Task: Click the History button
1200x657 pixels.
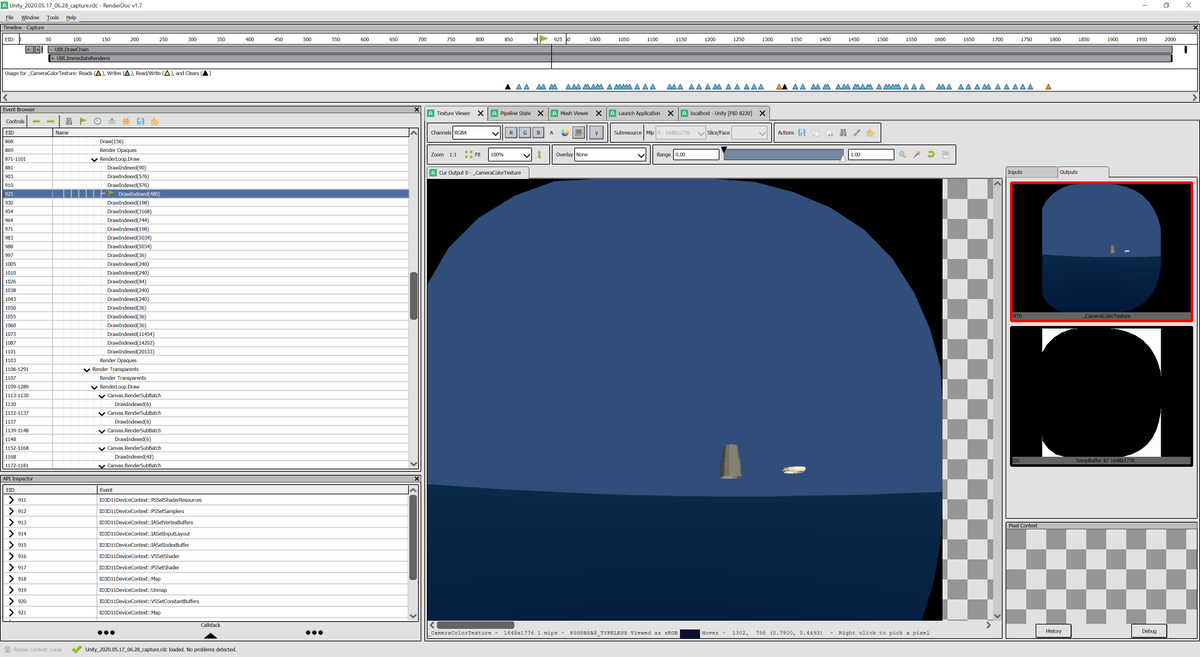Action: [x=1053, y=631]
